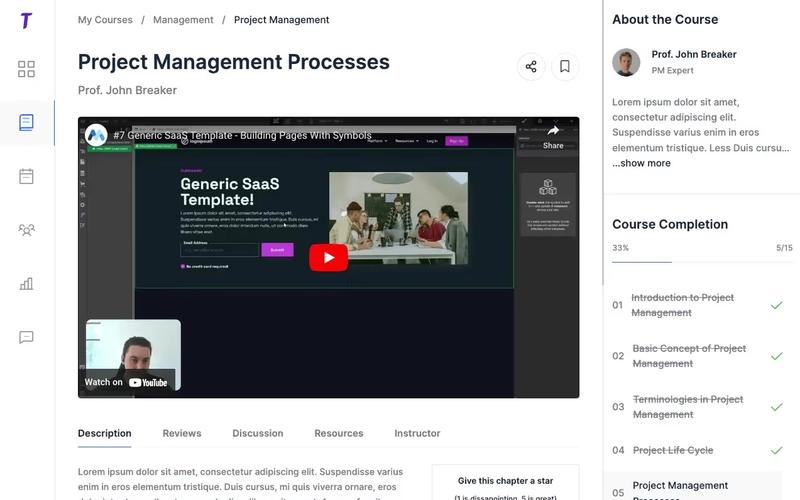Select the courses book icon in sidebar
The height and width of the screenshot is (500, 800).
(x=27, y=122)
